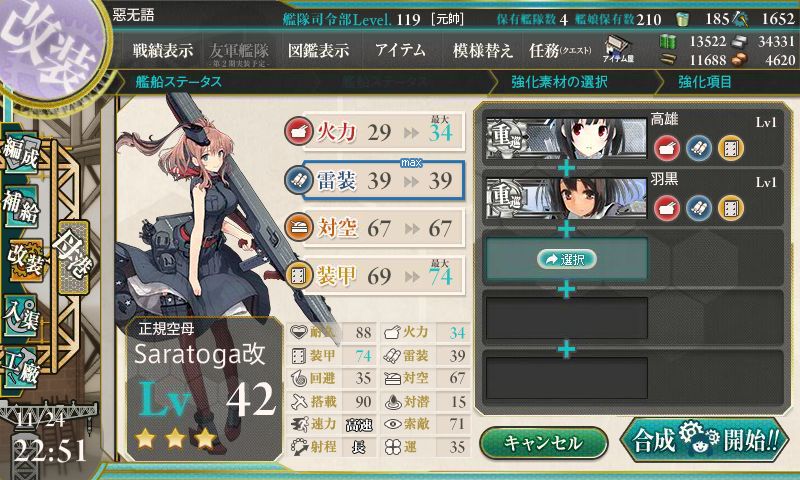This screenshot has height=480, width=800.
Task: Click the キャンセル button
Action: coord(544,442)
